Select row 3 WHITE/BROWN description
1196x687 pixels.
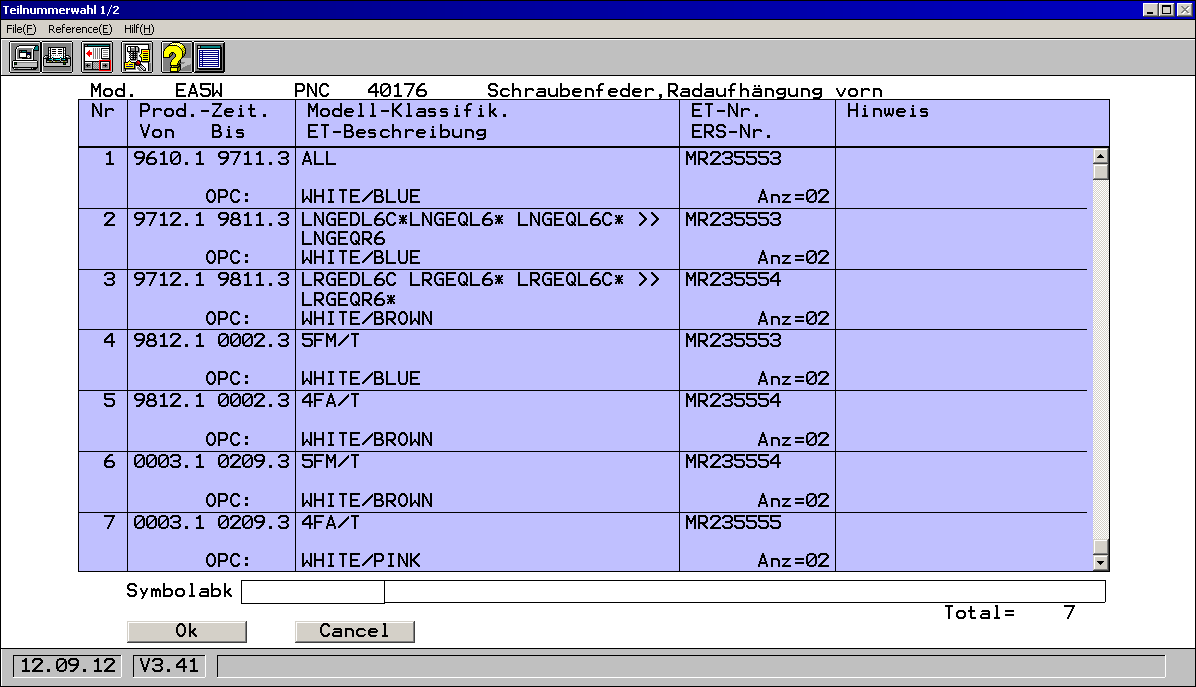coord(367,318)
